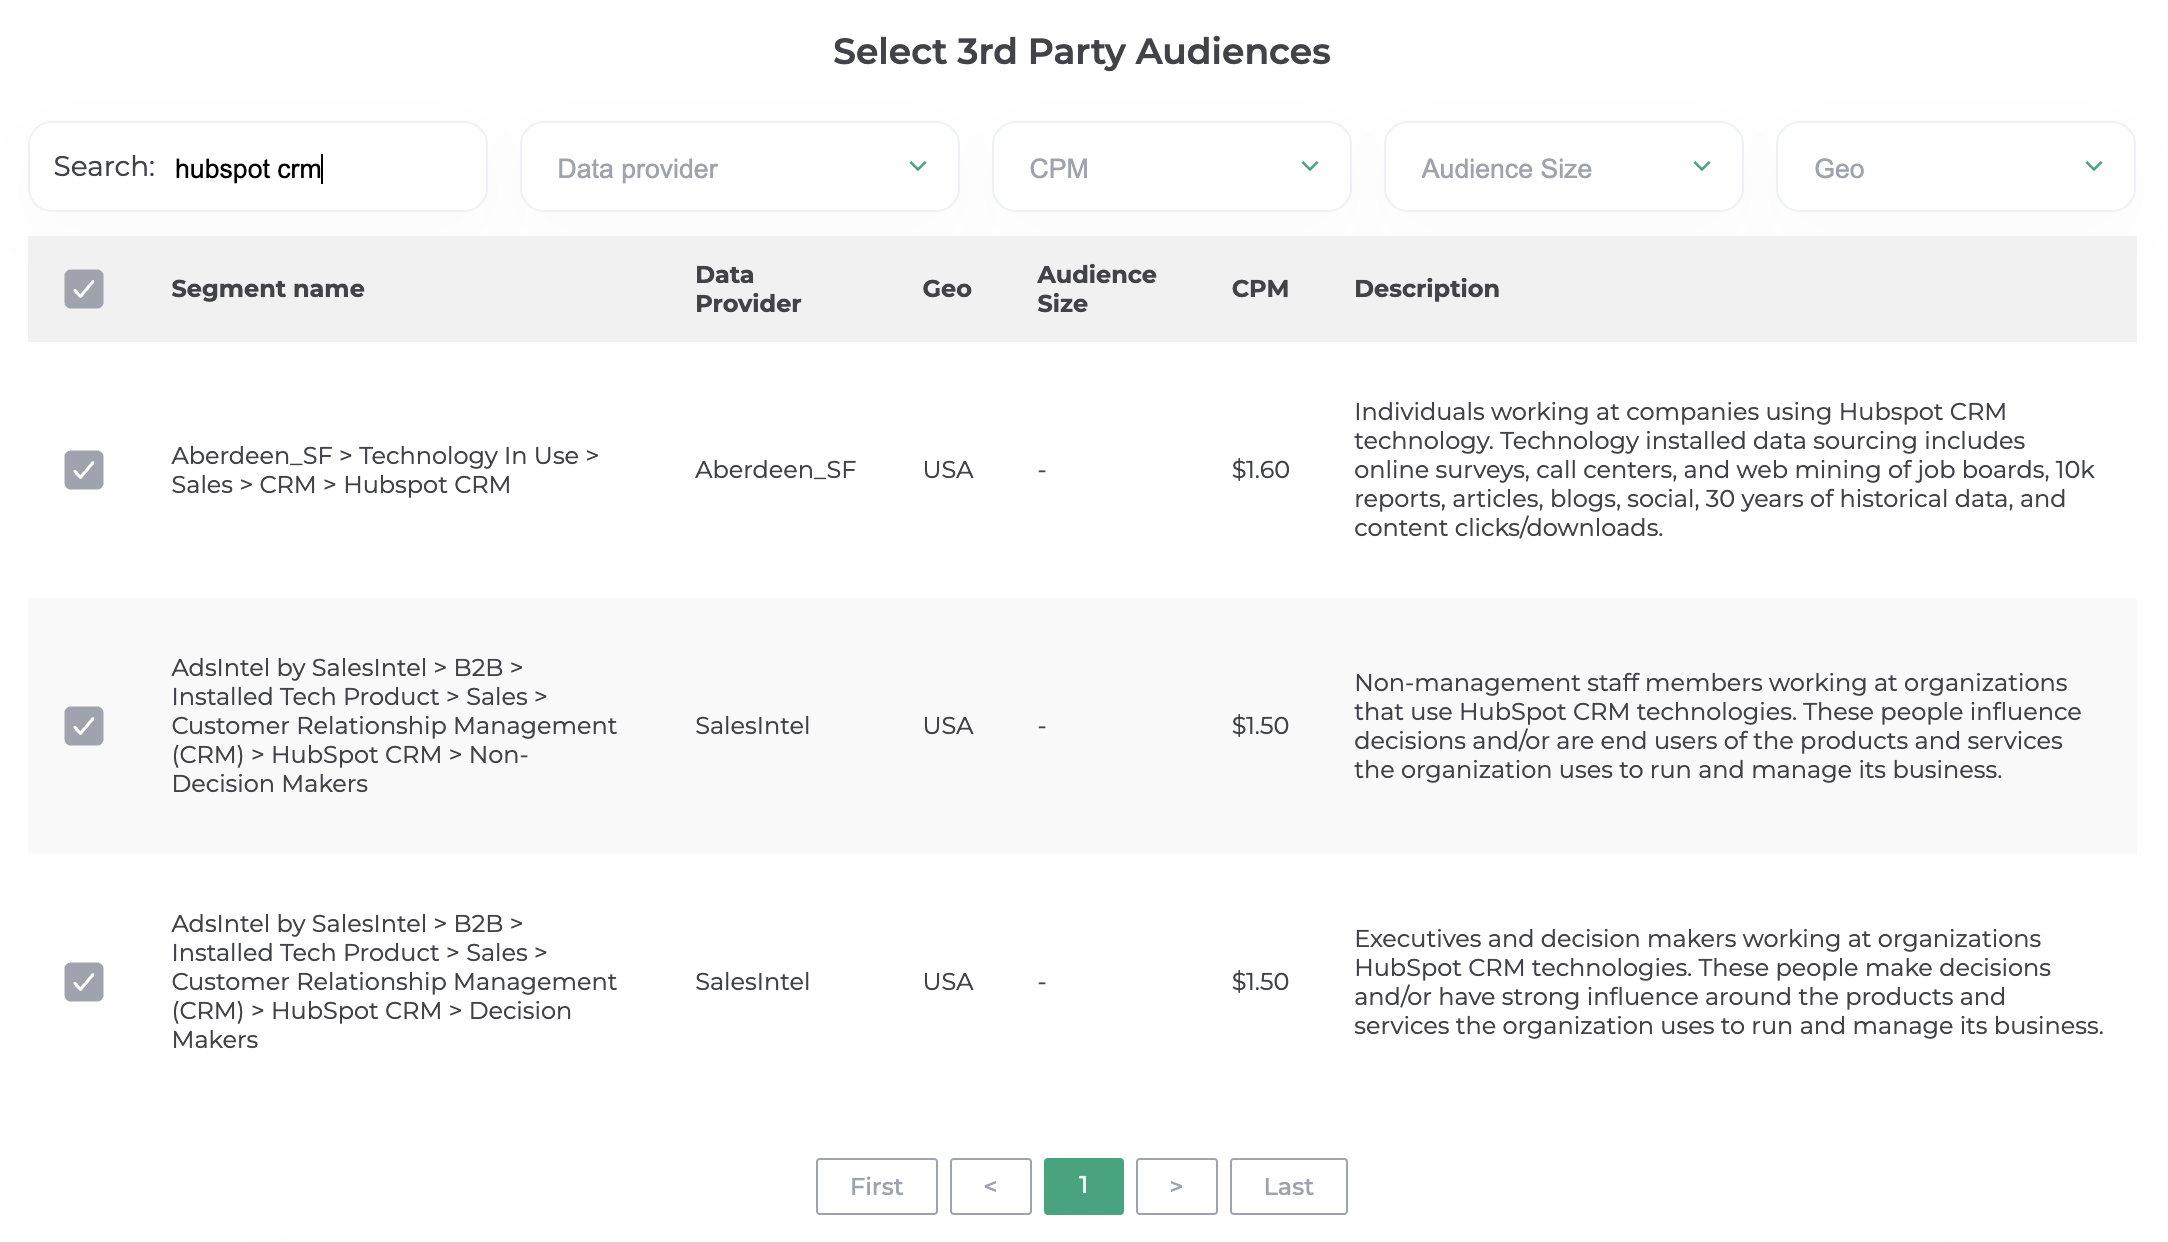The width and height of the screenshot is (2168, 1242).
Task: Click the Geo dropdown chevron icon
Action: pos(2094,167)
